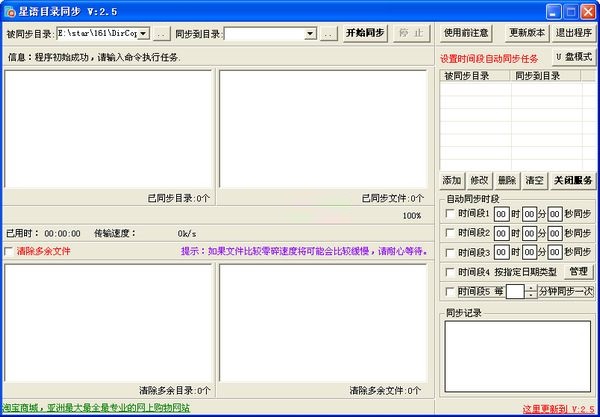600x417 pixels.
Task: Click the 停止 button
Action: pyautogui.click(x=412, y=33)
